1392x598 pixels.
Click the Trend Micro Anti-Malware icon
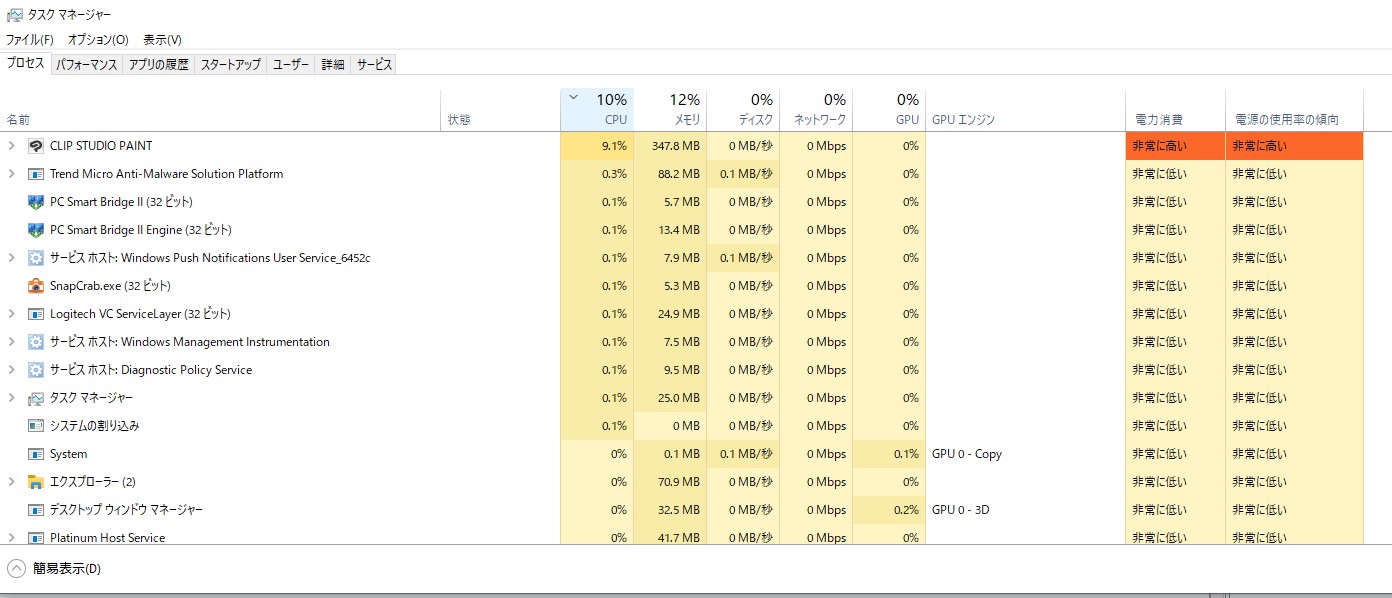point(36,174)
